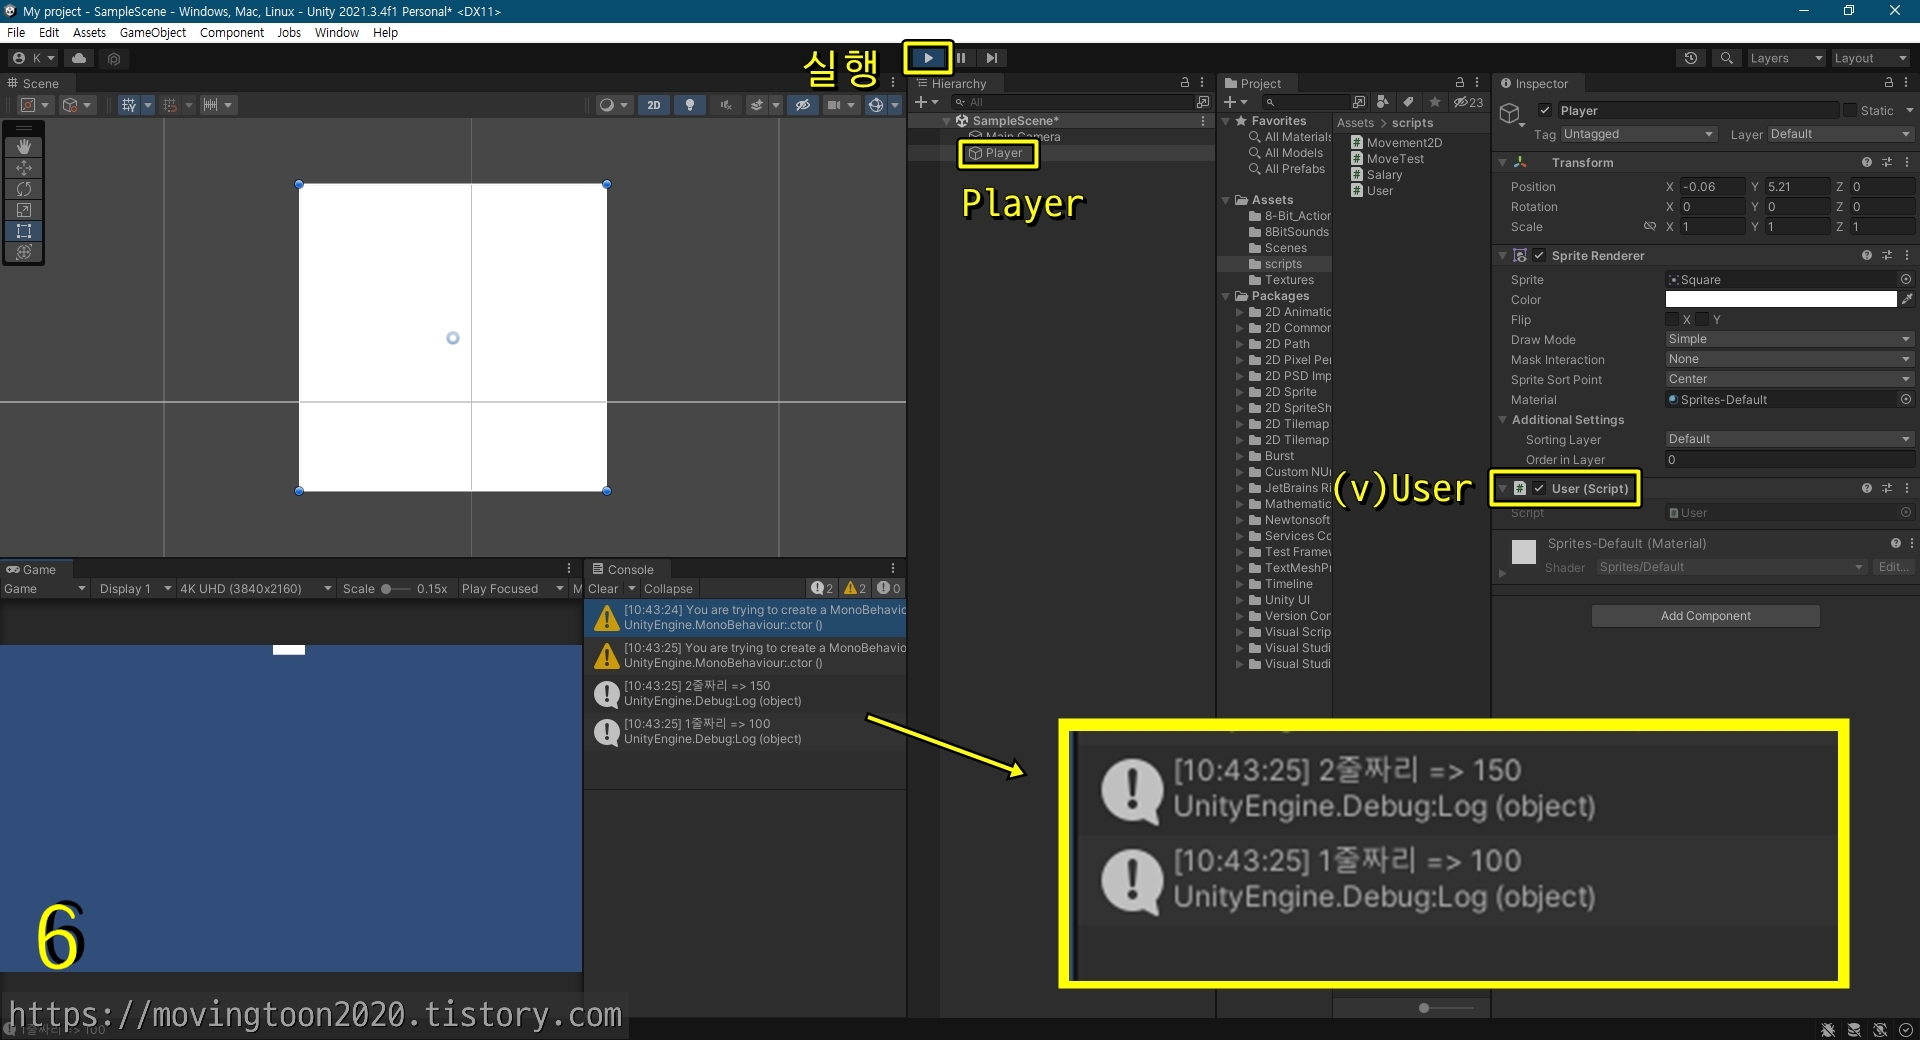Open the Window menu
This screenshot has width=1920, height=1040.
[x=336, y=32]
